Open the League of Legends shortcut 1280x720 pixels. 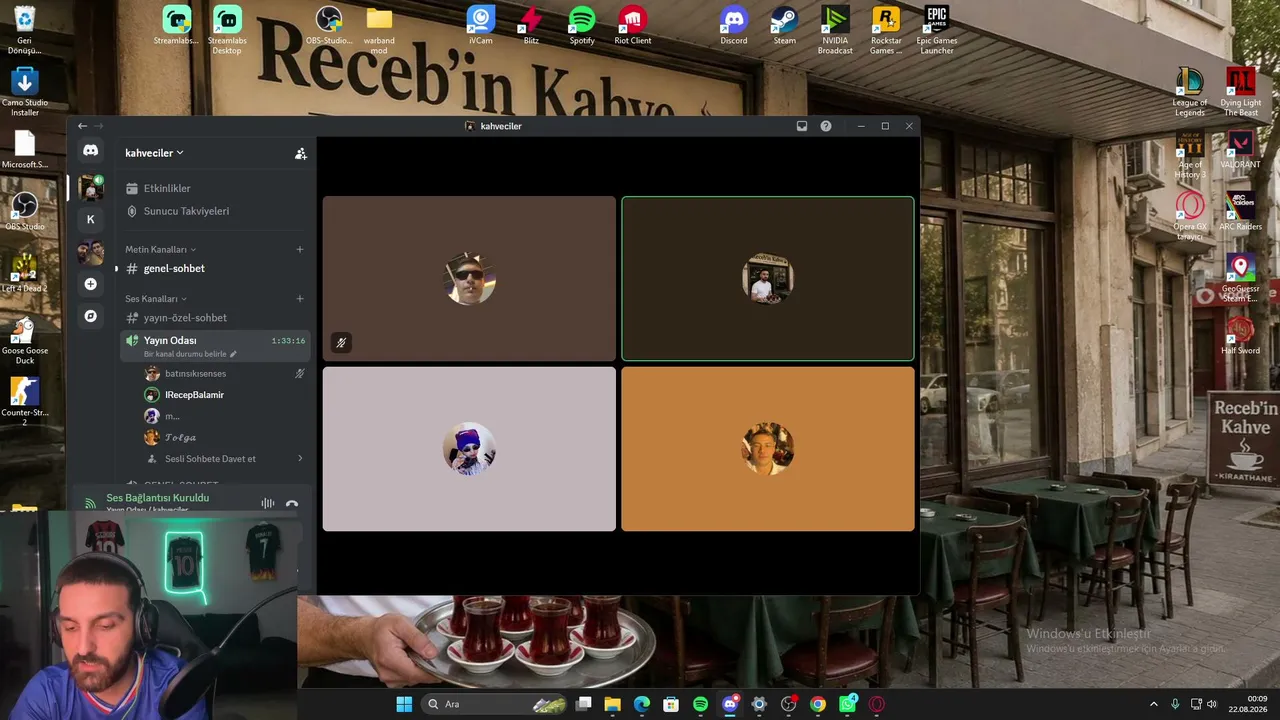coord(1190,92)
